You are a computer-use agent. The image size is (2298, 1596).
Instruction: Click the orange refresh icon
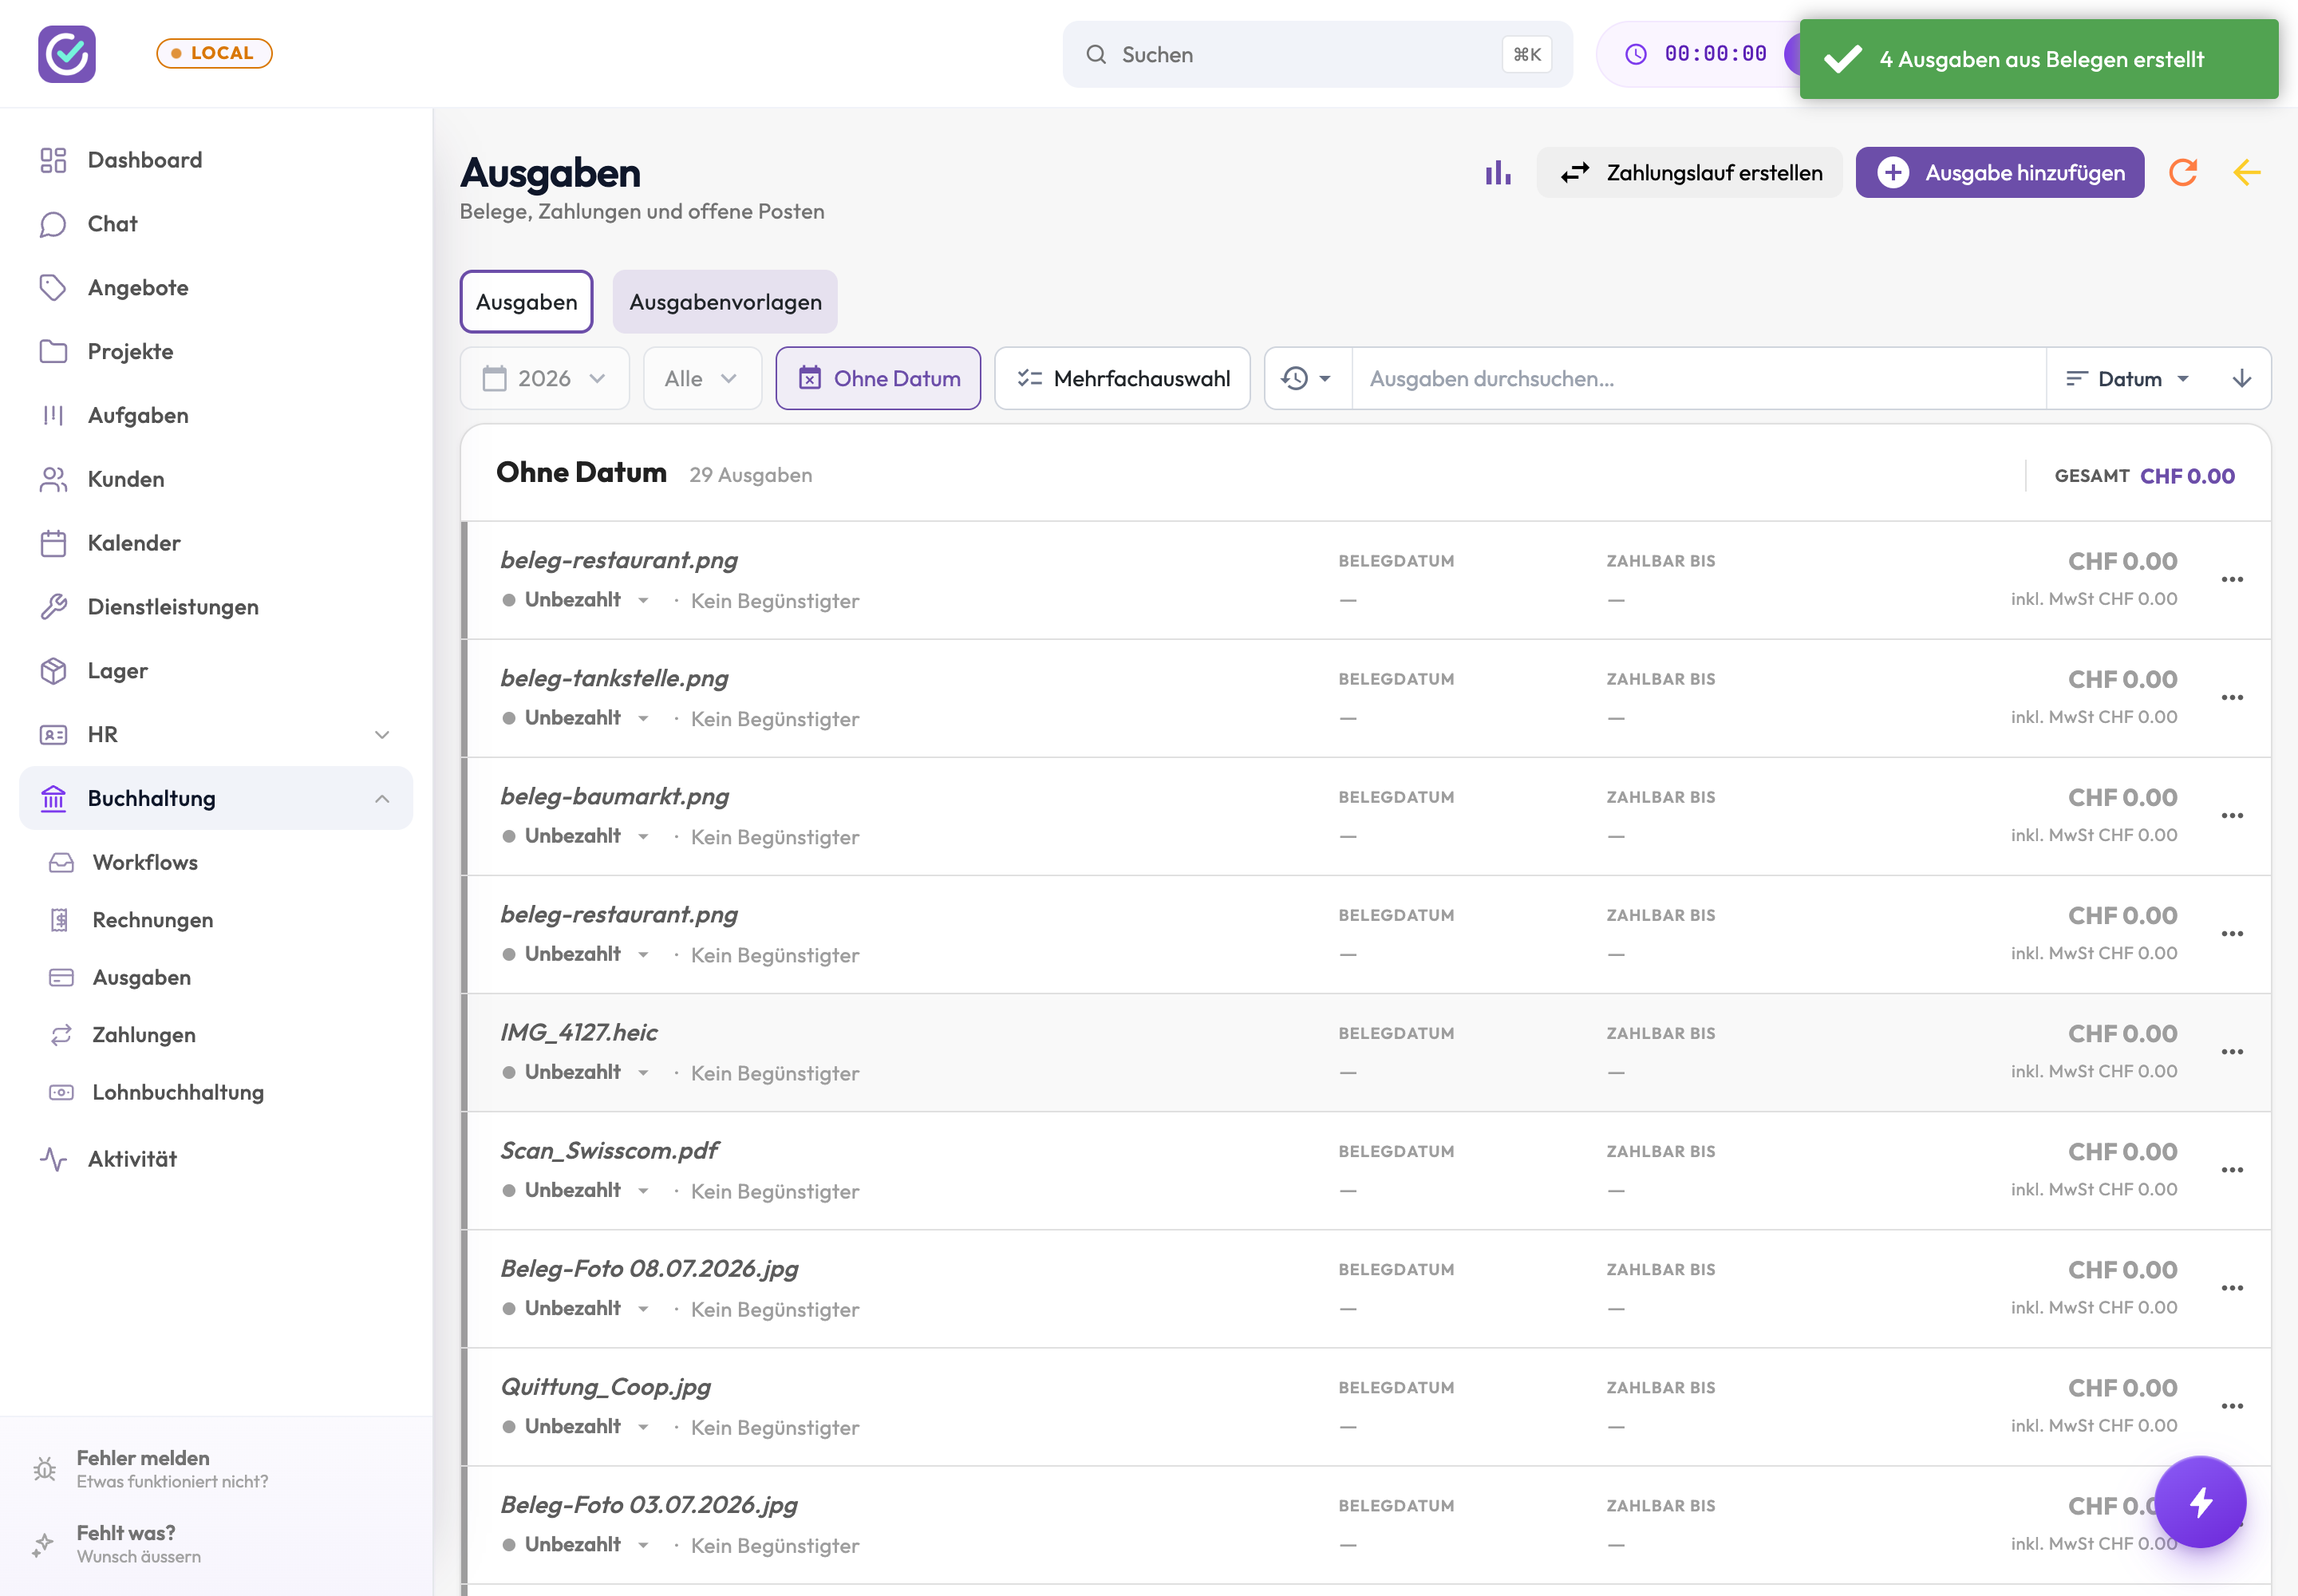[2182, 173]
